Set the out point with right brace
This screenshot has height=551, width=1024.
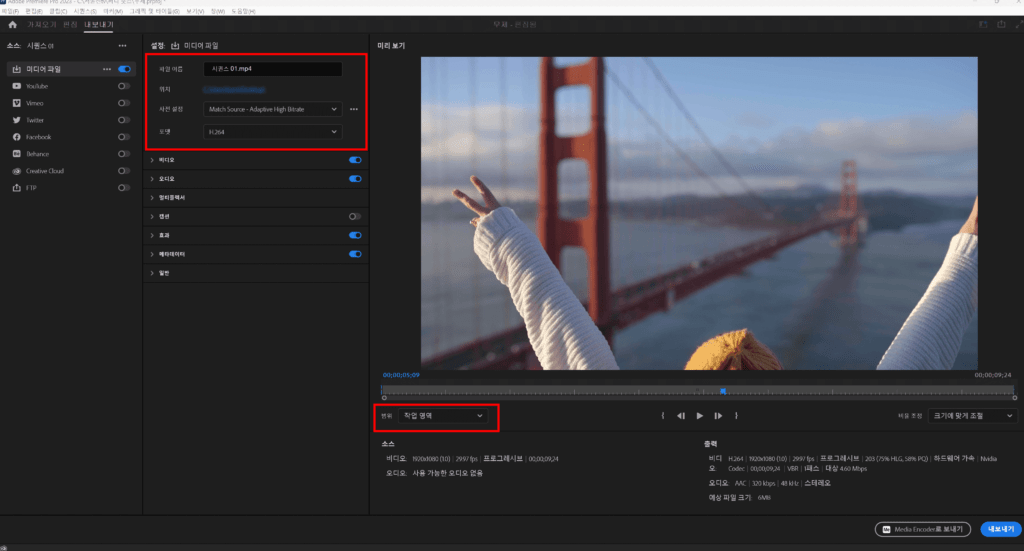pyautogui.click(x=736, y=416)
